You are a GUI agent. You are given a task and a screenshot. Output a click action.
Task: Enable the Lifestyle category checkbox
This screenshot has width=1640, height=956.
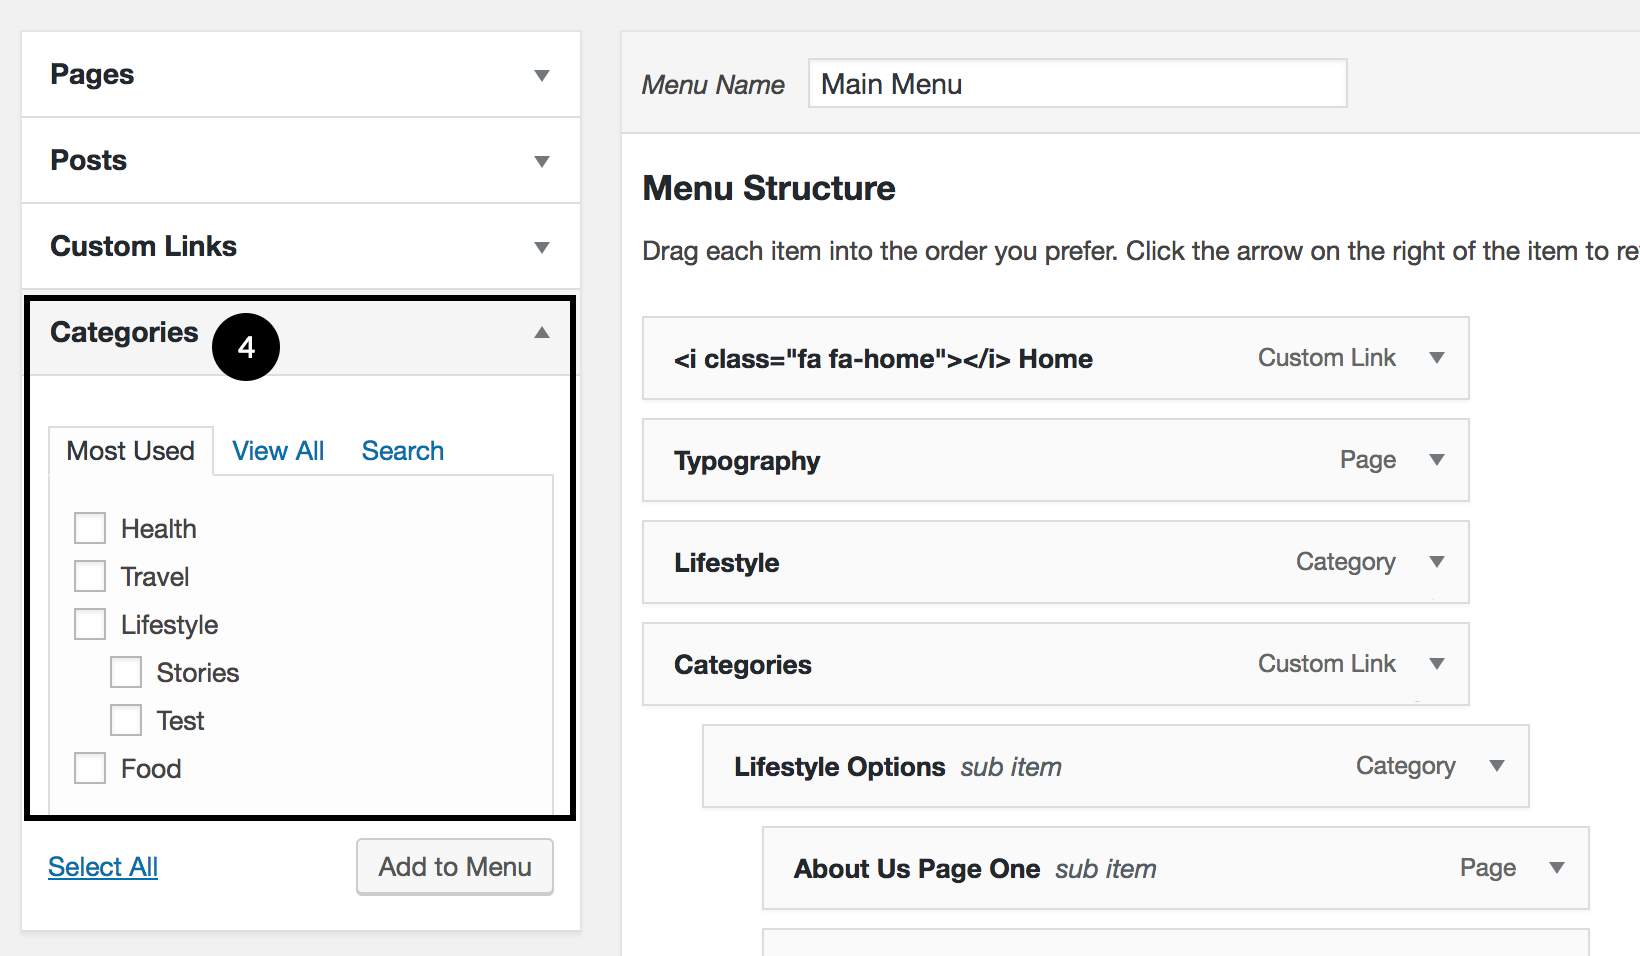point(90,623)
